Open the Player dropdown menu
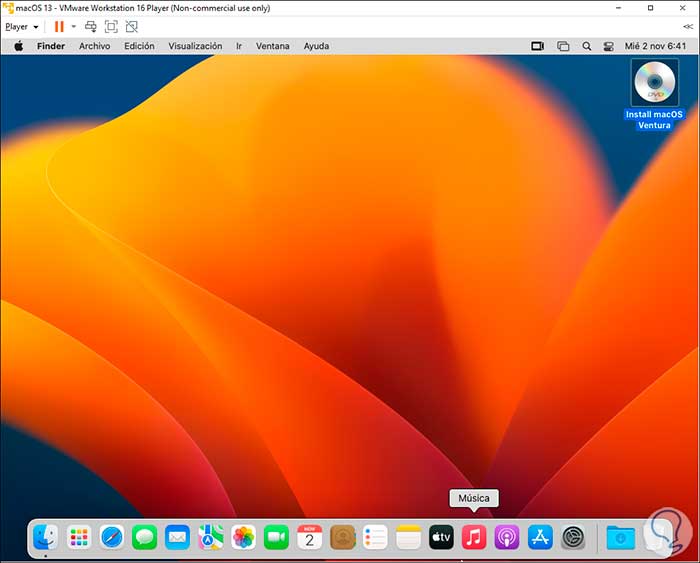700x563 pixels. pos(22,27)
